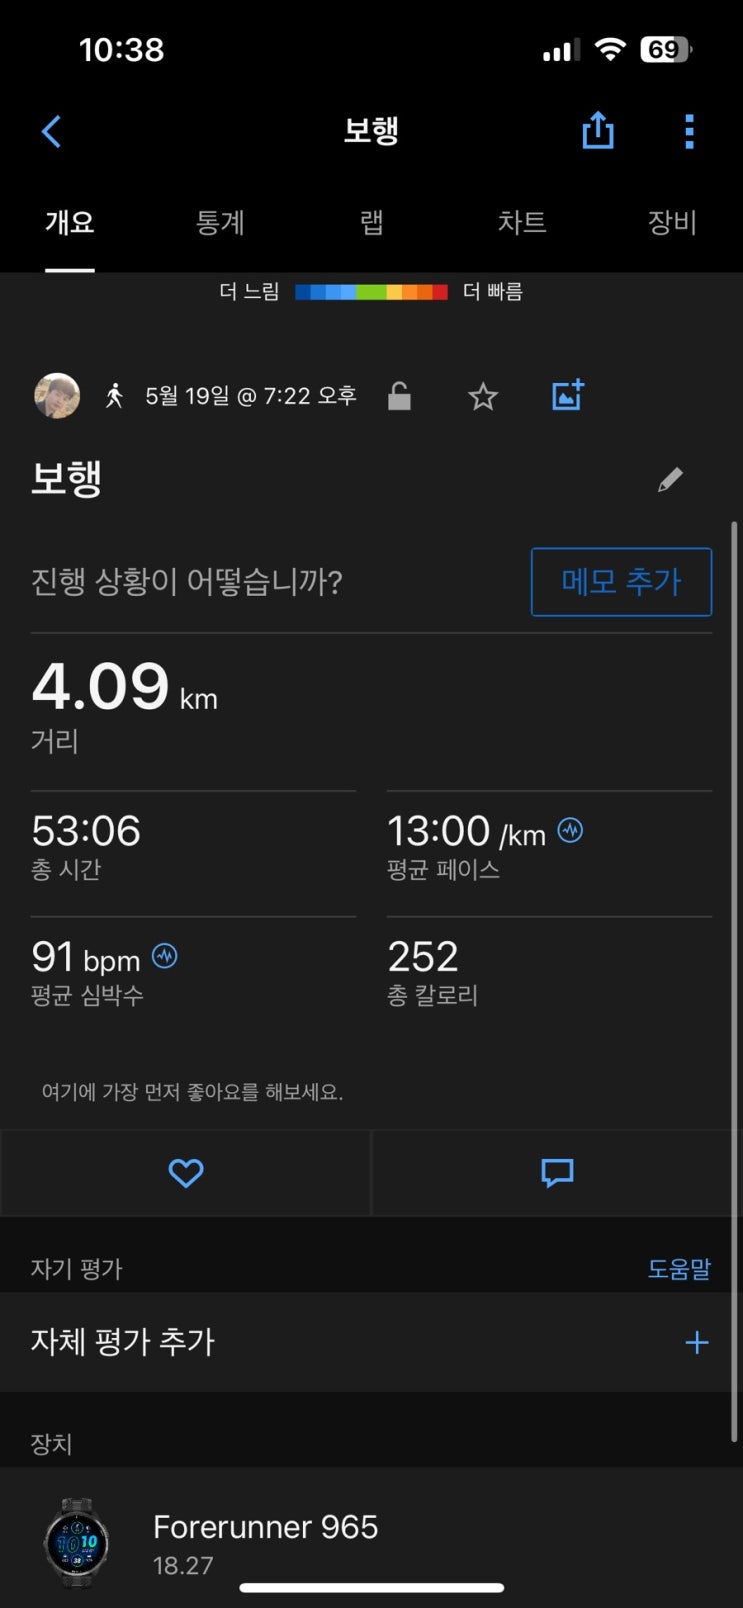Screen dimensions: 743x1608
Task: Tap the back arrow icon
Action: click(52, 131)
